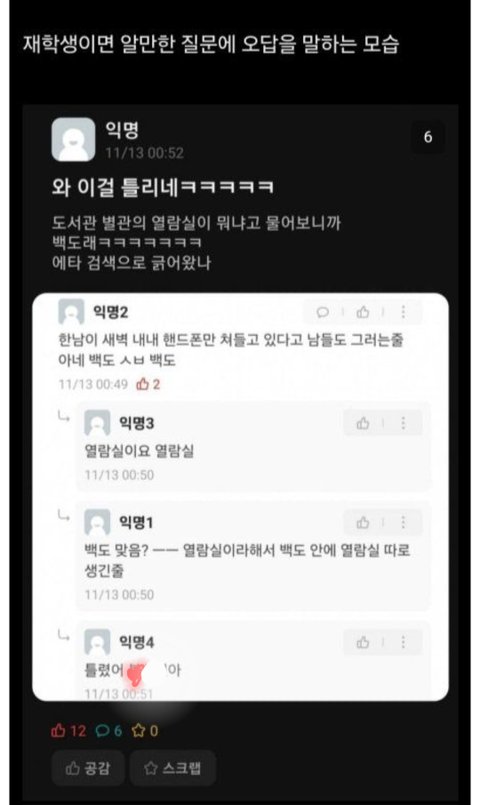Click the comment bubble count showing 6

(109, 731)
